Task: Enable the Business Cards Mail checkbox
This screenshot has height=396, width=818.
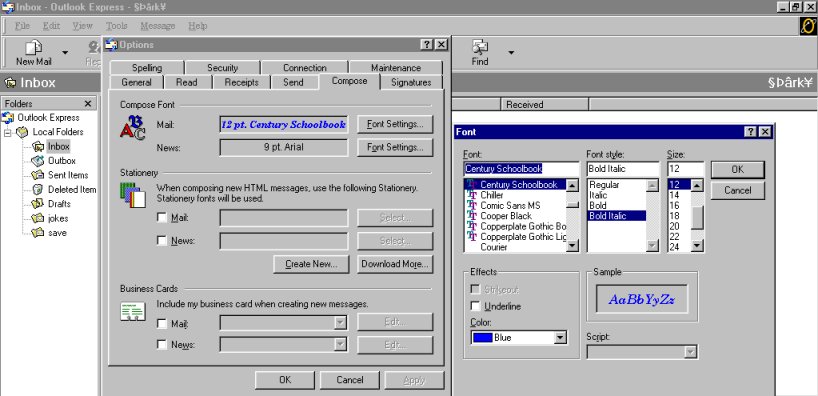Action: [162, 323]
